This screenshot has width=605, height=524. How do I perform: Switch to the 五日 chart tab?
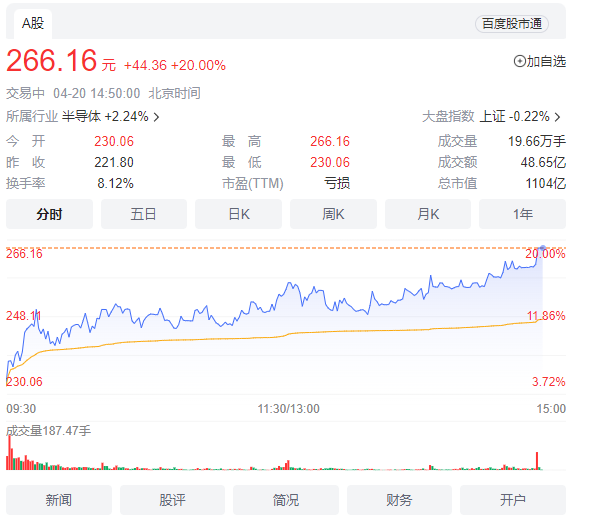pos(144,214)
